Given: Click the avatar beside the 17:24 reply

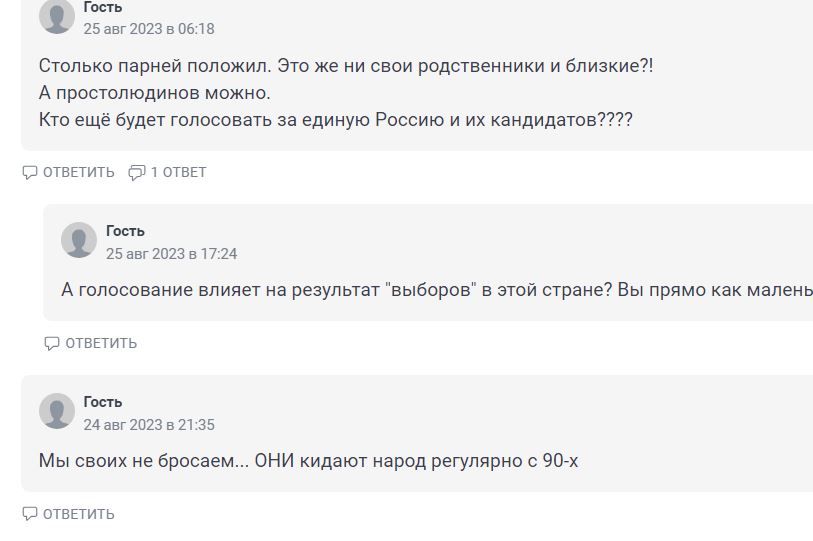Looking at the screenshot, I should [x=79, y=241].
